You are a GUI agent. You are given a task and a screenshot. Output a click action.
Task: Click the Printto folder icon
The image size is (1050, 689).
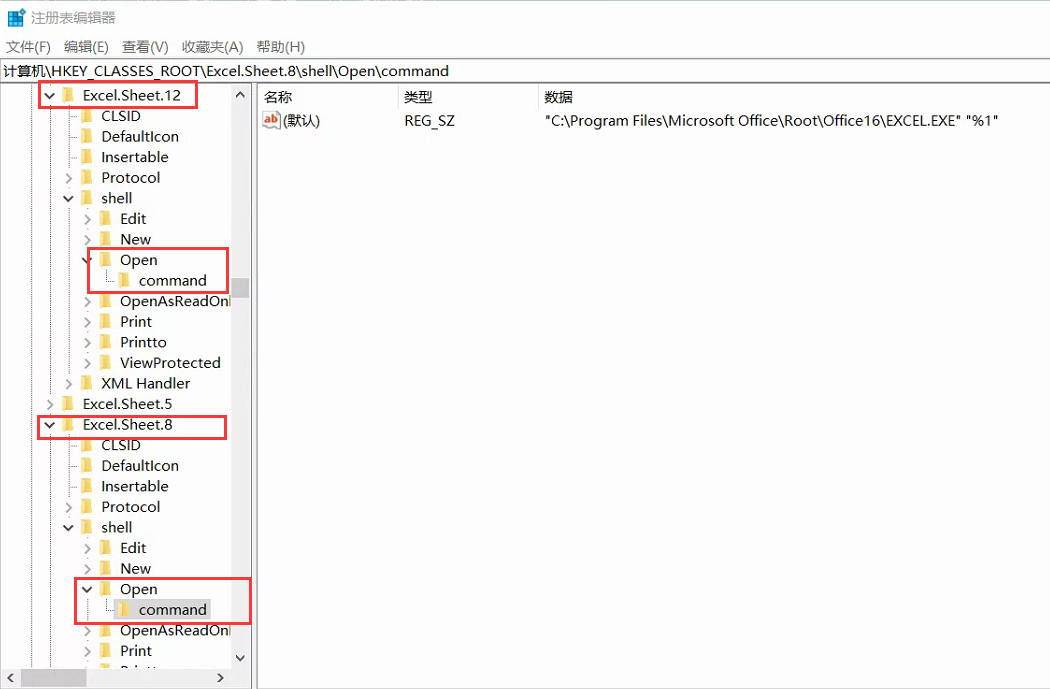pyautogui.click(x=106, y=342)
